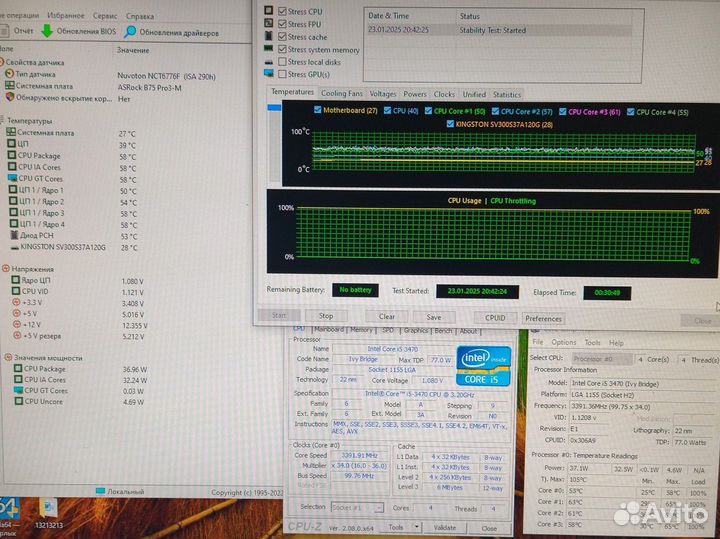Click the Напряжения section icon
Viewport: 720px width, 539px height.
coord(6,269)
